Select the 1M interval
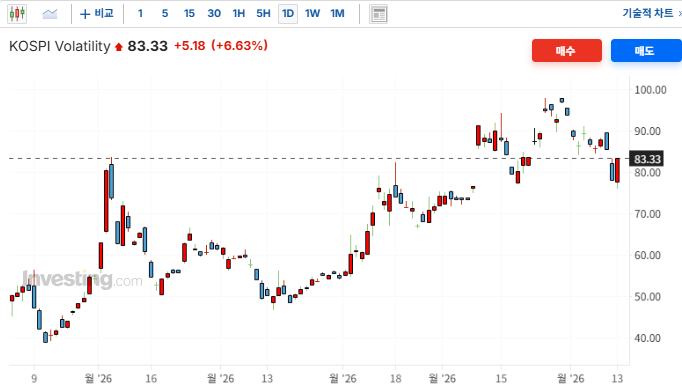 pyautogui.click(x=337, y=13)
